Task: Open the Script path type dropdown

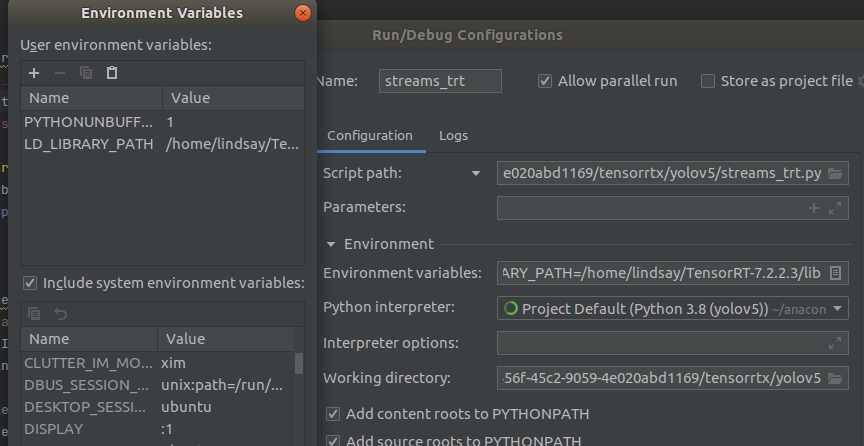Action: [476, 173]
